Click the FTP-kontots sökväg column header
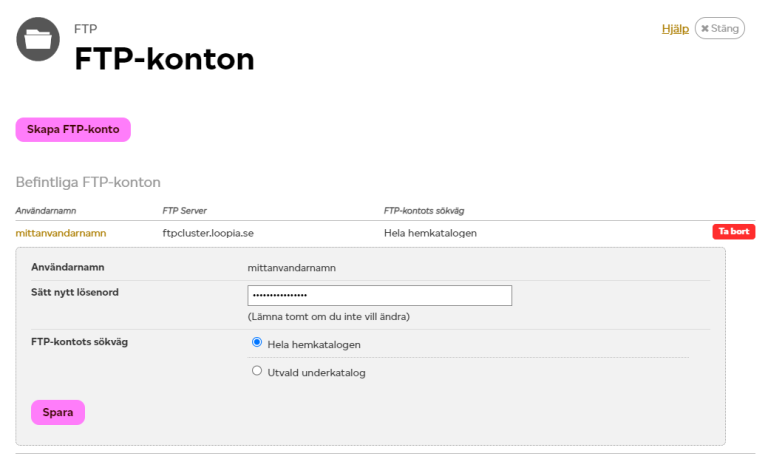The image size is (768, 476). [424, 211]
